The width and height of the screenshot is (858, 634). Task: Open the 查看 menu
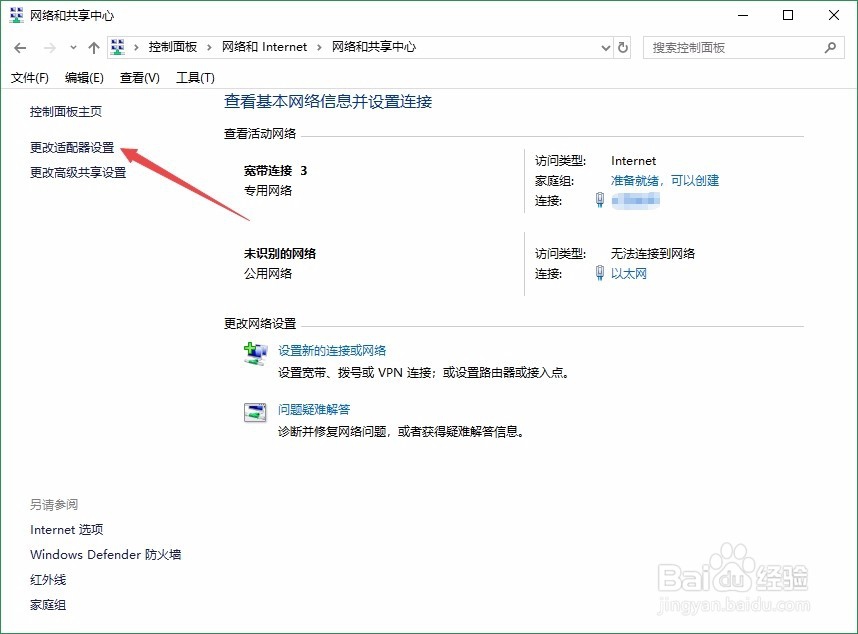[x=139, y=77]
